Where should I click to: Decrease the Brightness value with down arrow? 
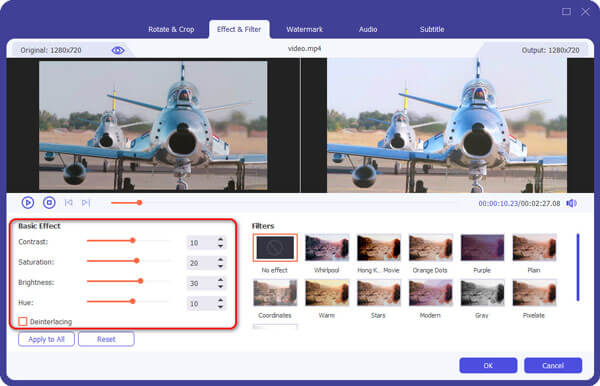220,286
